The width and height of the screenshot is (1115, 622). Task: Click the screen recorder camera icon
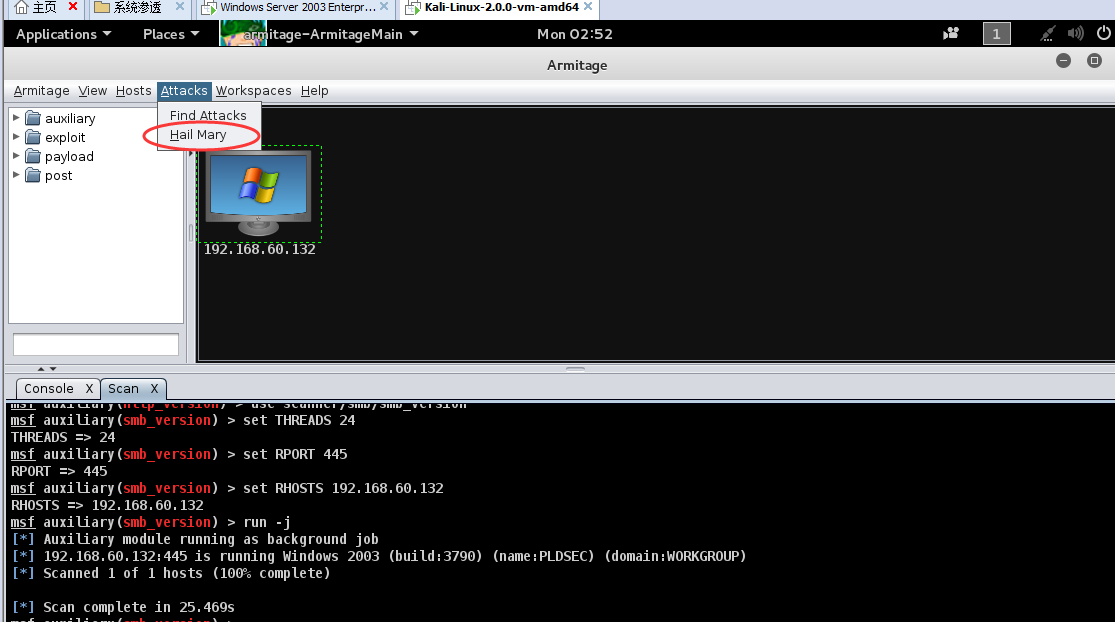click(x=951, y=34)
